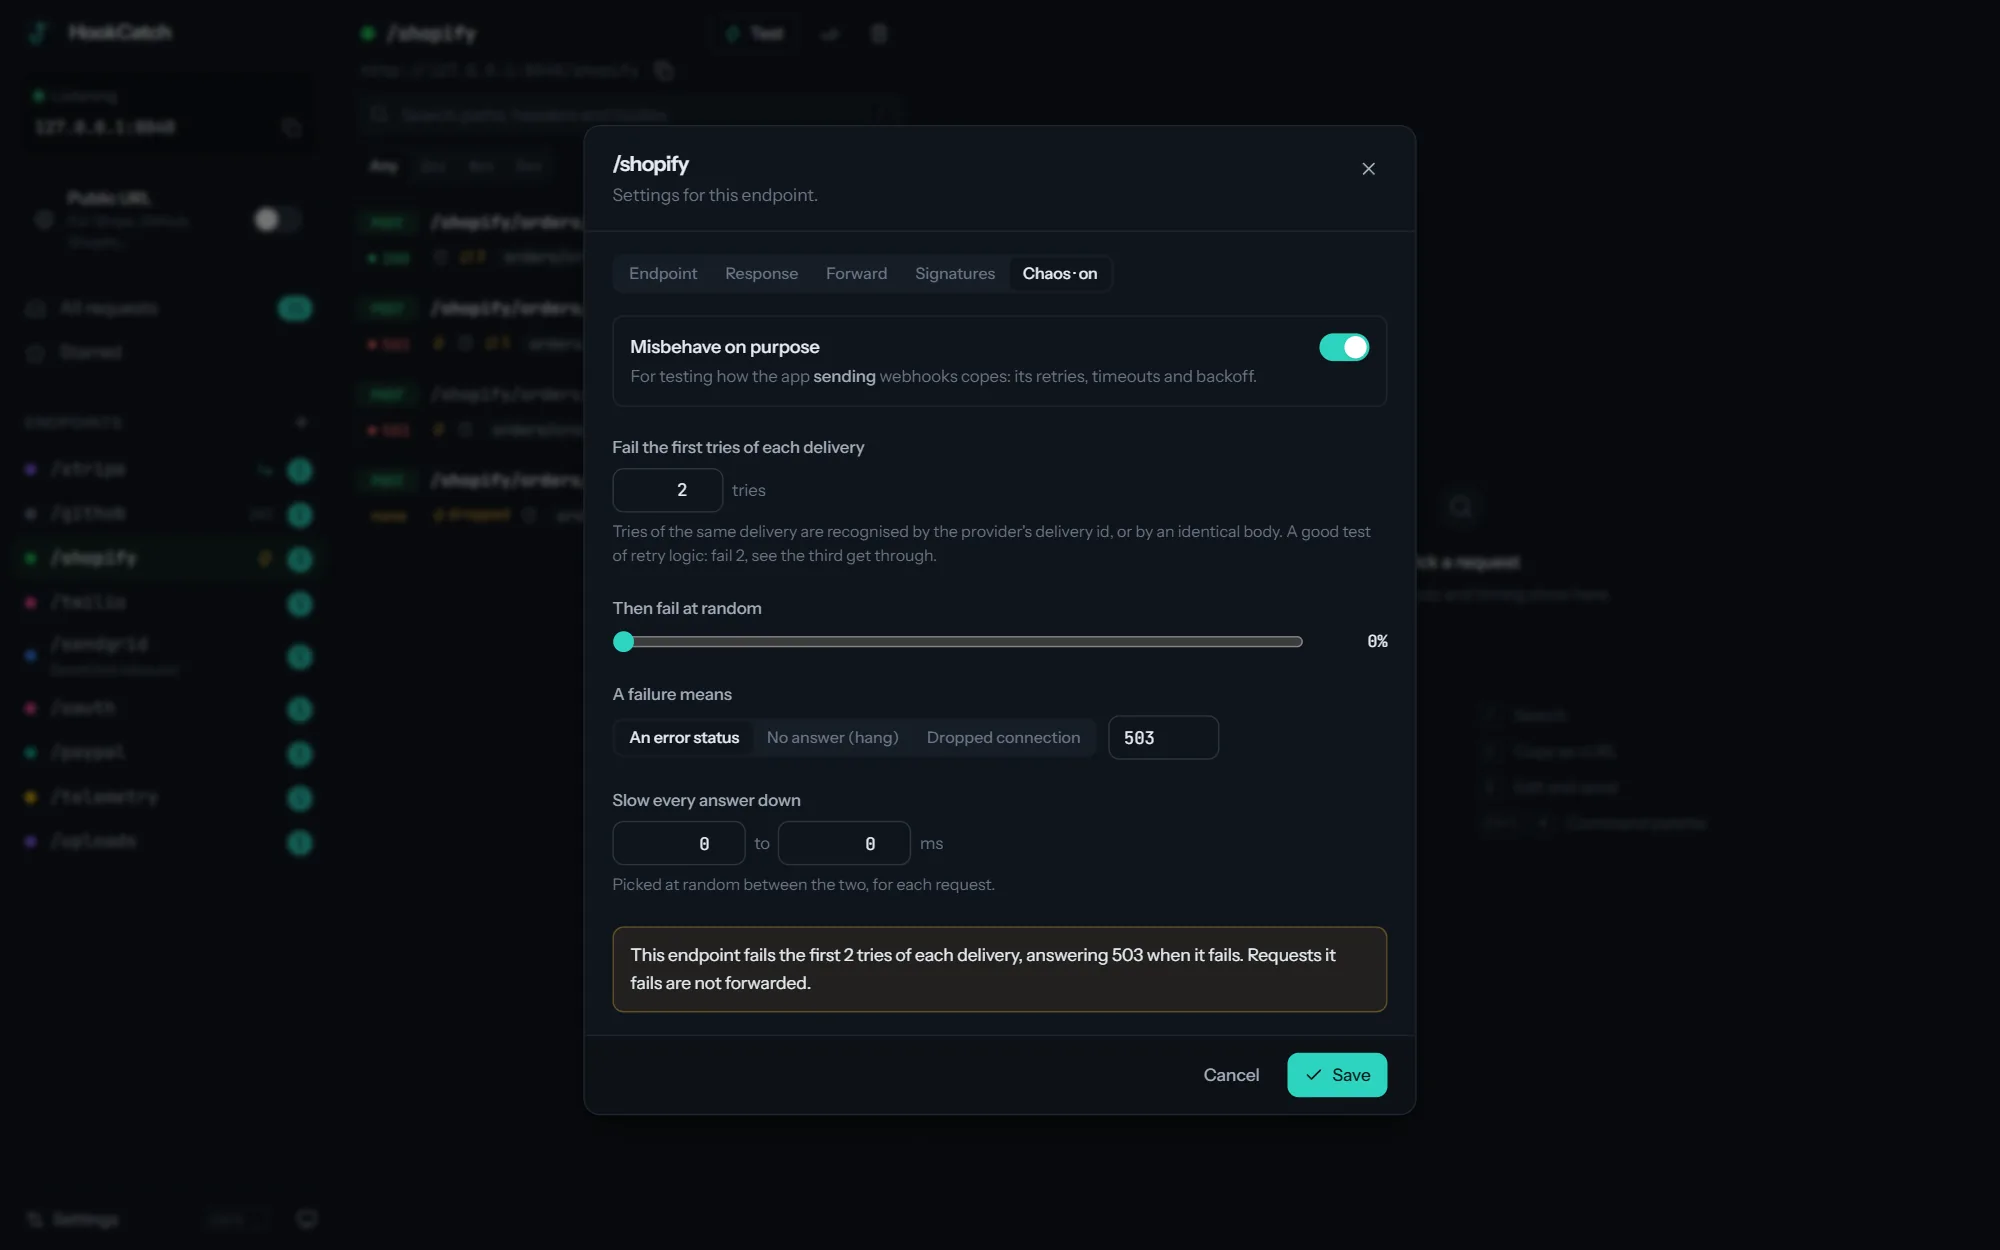Save the chaos settings
Image resolution: width=2000 pixels, height=1250 pixels.
pos(1337,1075)
